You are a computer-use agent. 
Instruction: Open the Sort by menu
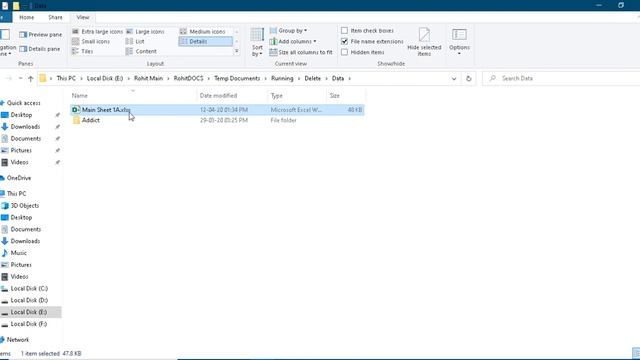[257, 42]
